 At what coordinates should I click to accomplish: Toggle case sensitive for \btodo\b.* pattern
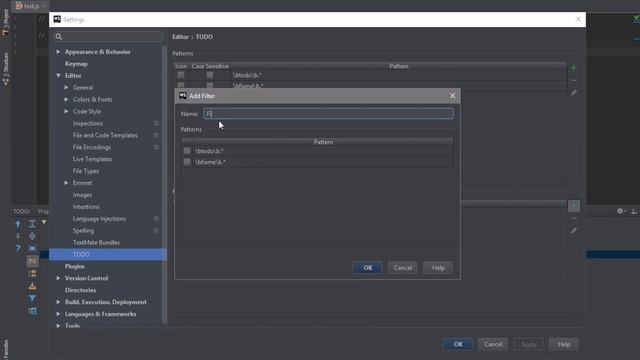[x=209, y=75]
